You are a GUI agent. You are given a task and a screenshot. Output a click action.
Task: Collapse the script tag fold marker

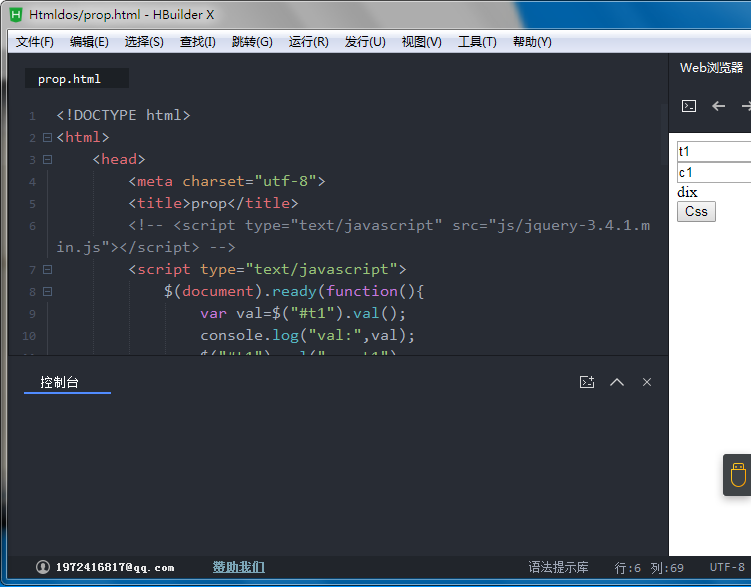pos(47,270)
